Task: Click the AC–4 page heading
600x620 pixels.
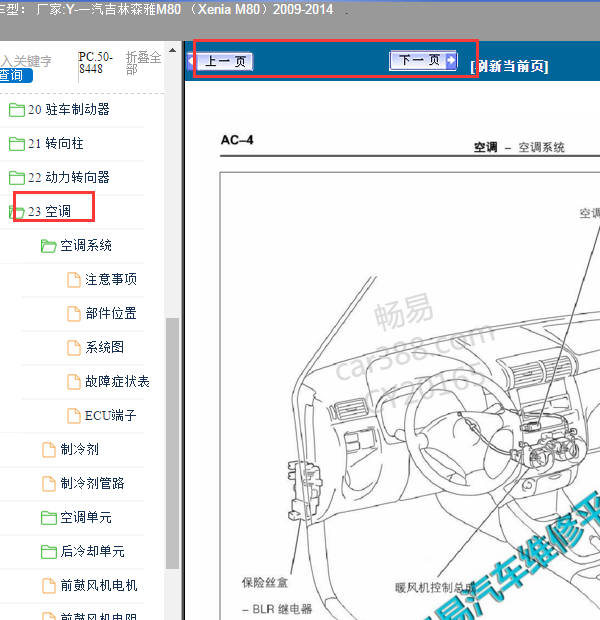Action: click(x=237, y=140)
